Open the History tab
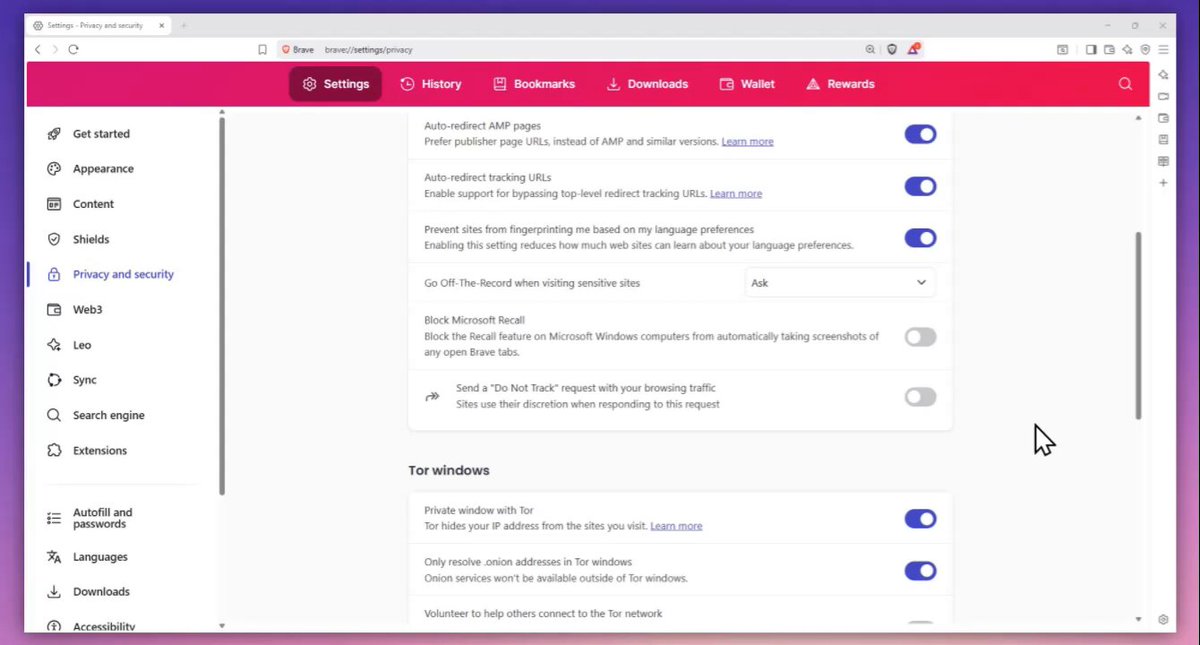The image size is (1200, 645). pos(430,84)
